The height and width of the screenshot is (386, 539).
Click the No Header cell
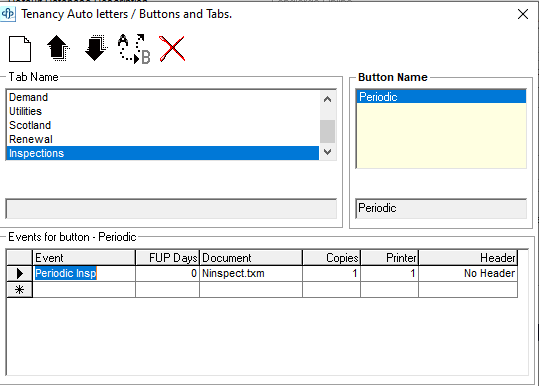pos(468,274)
